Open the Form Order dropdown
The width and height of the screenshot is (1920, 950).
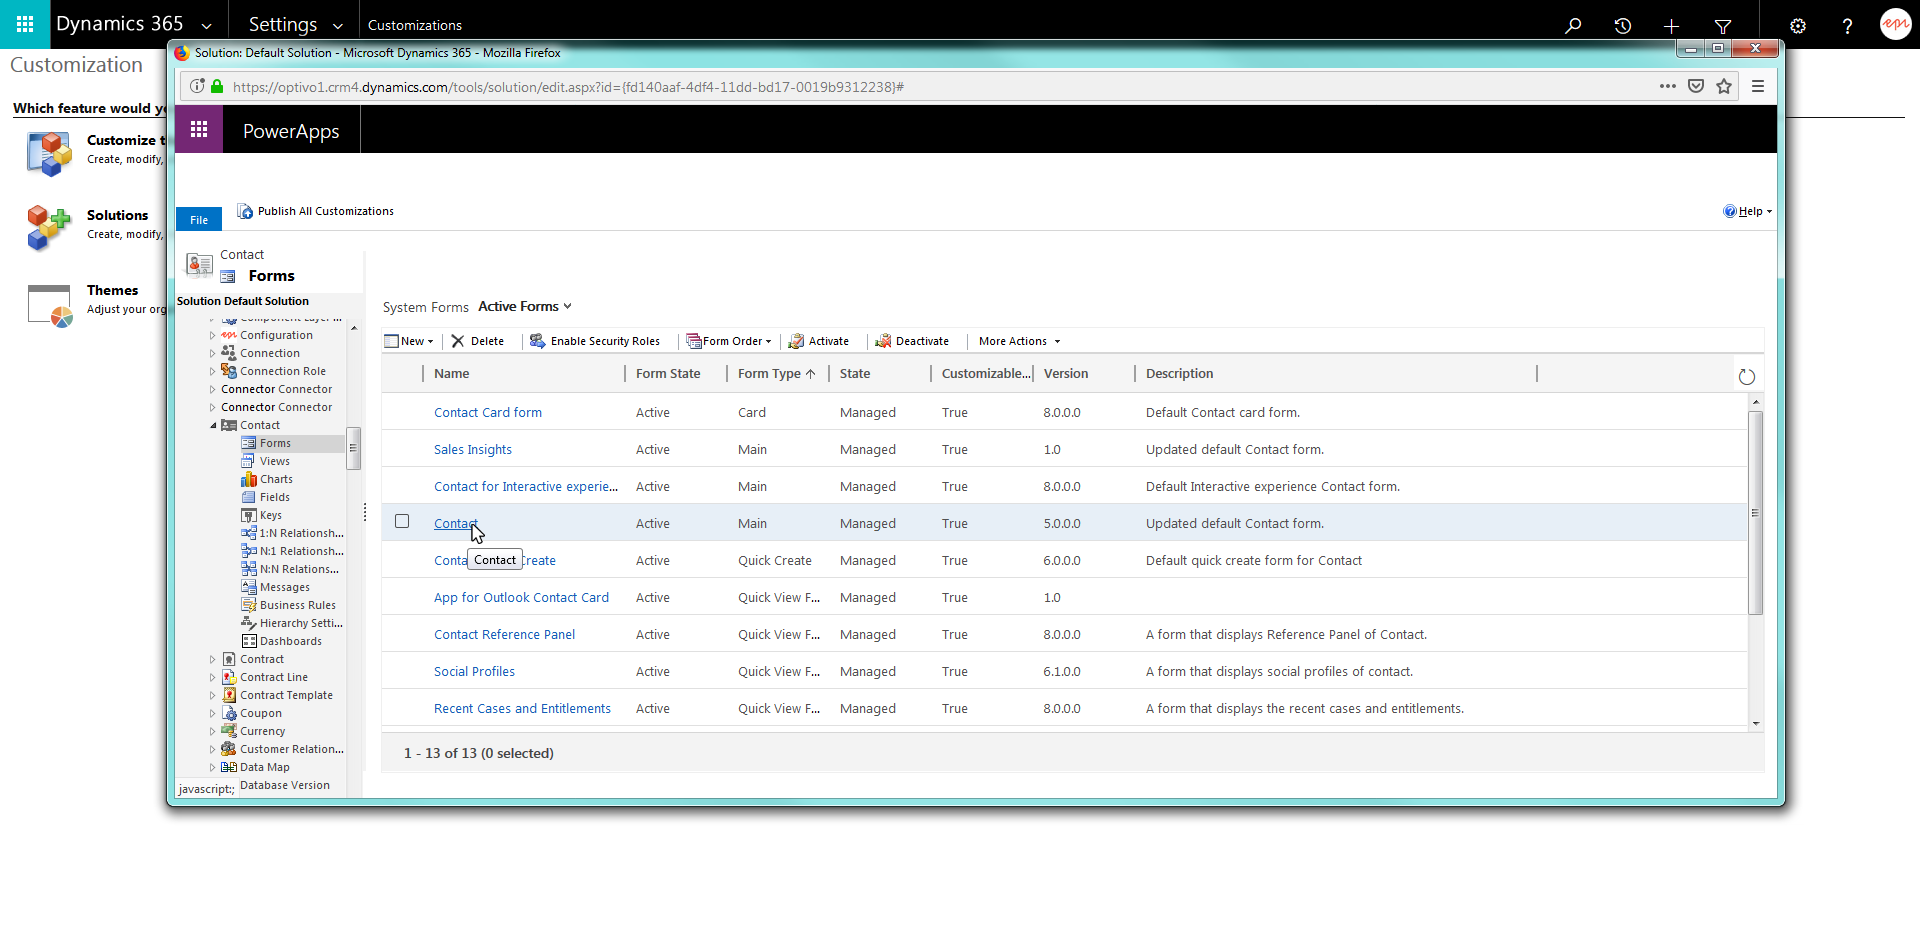coord(729,341)
